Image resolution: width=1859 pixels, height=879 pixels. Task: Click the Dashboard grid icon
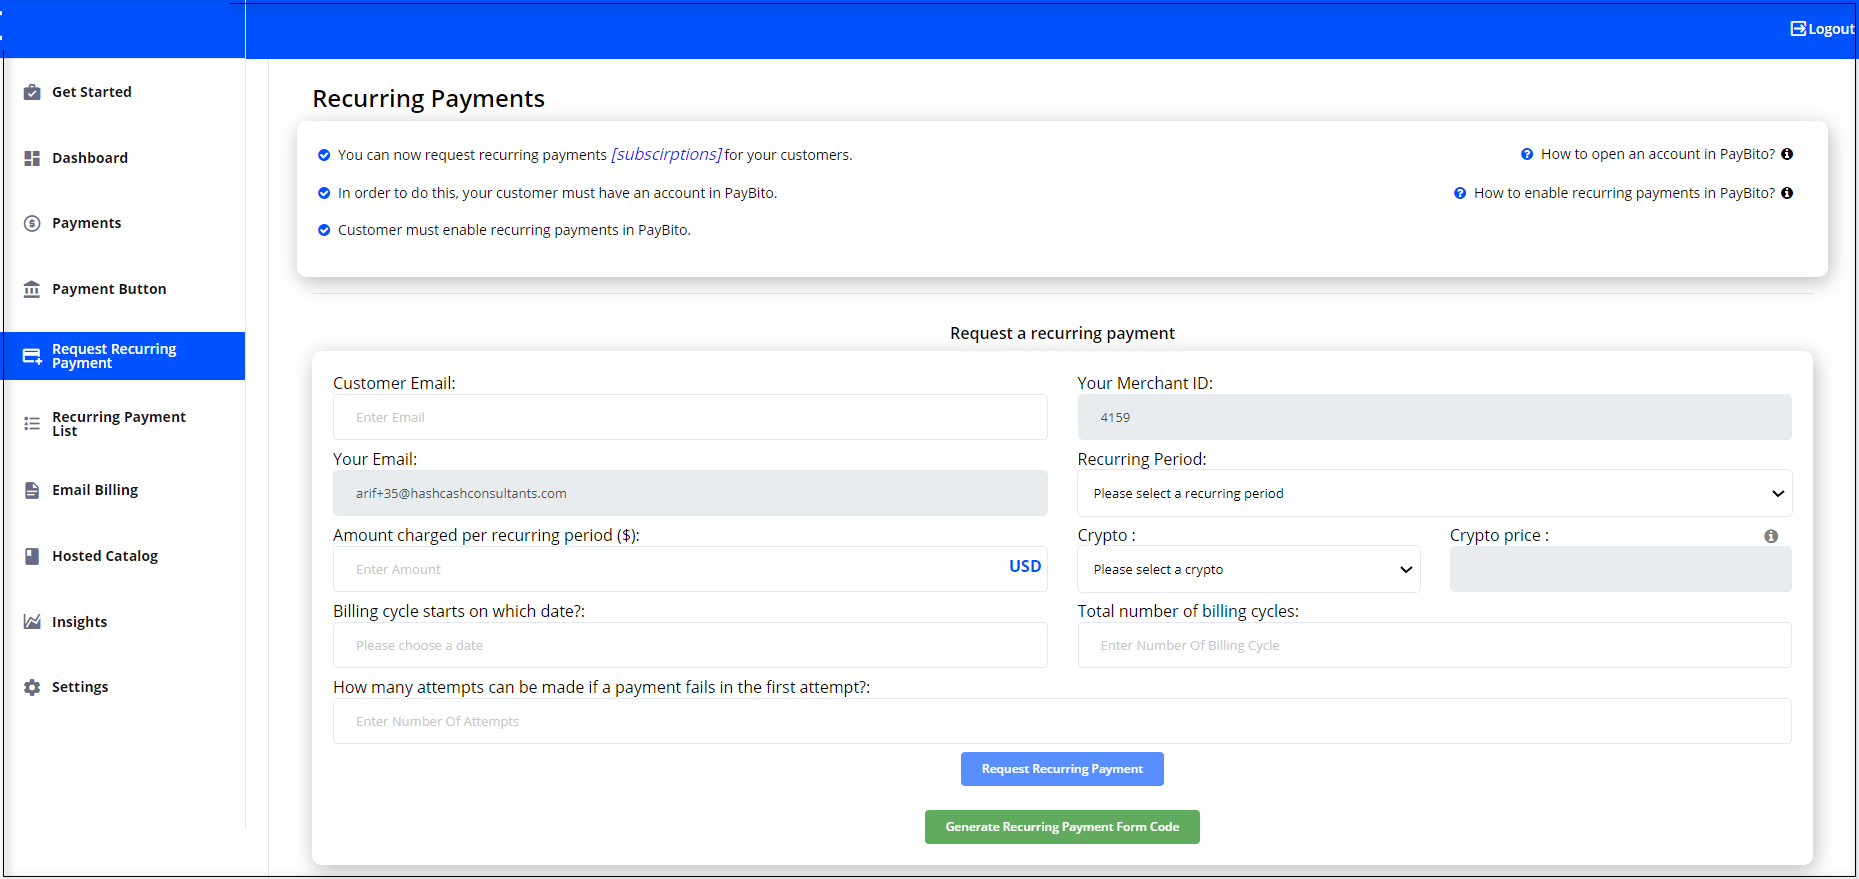(x=32, y=158)
